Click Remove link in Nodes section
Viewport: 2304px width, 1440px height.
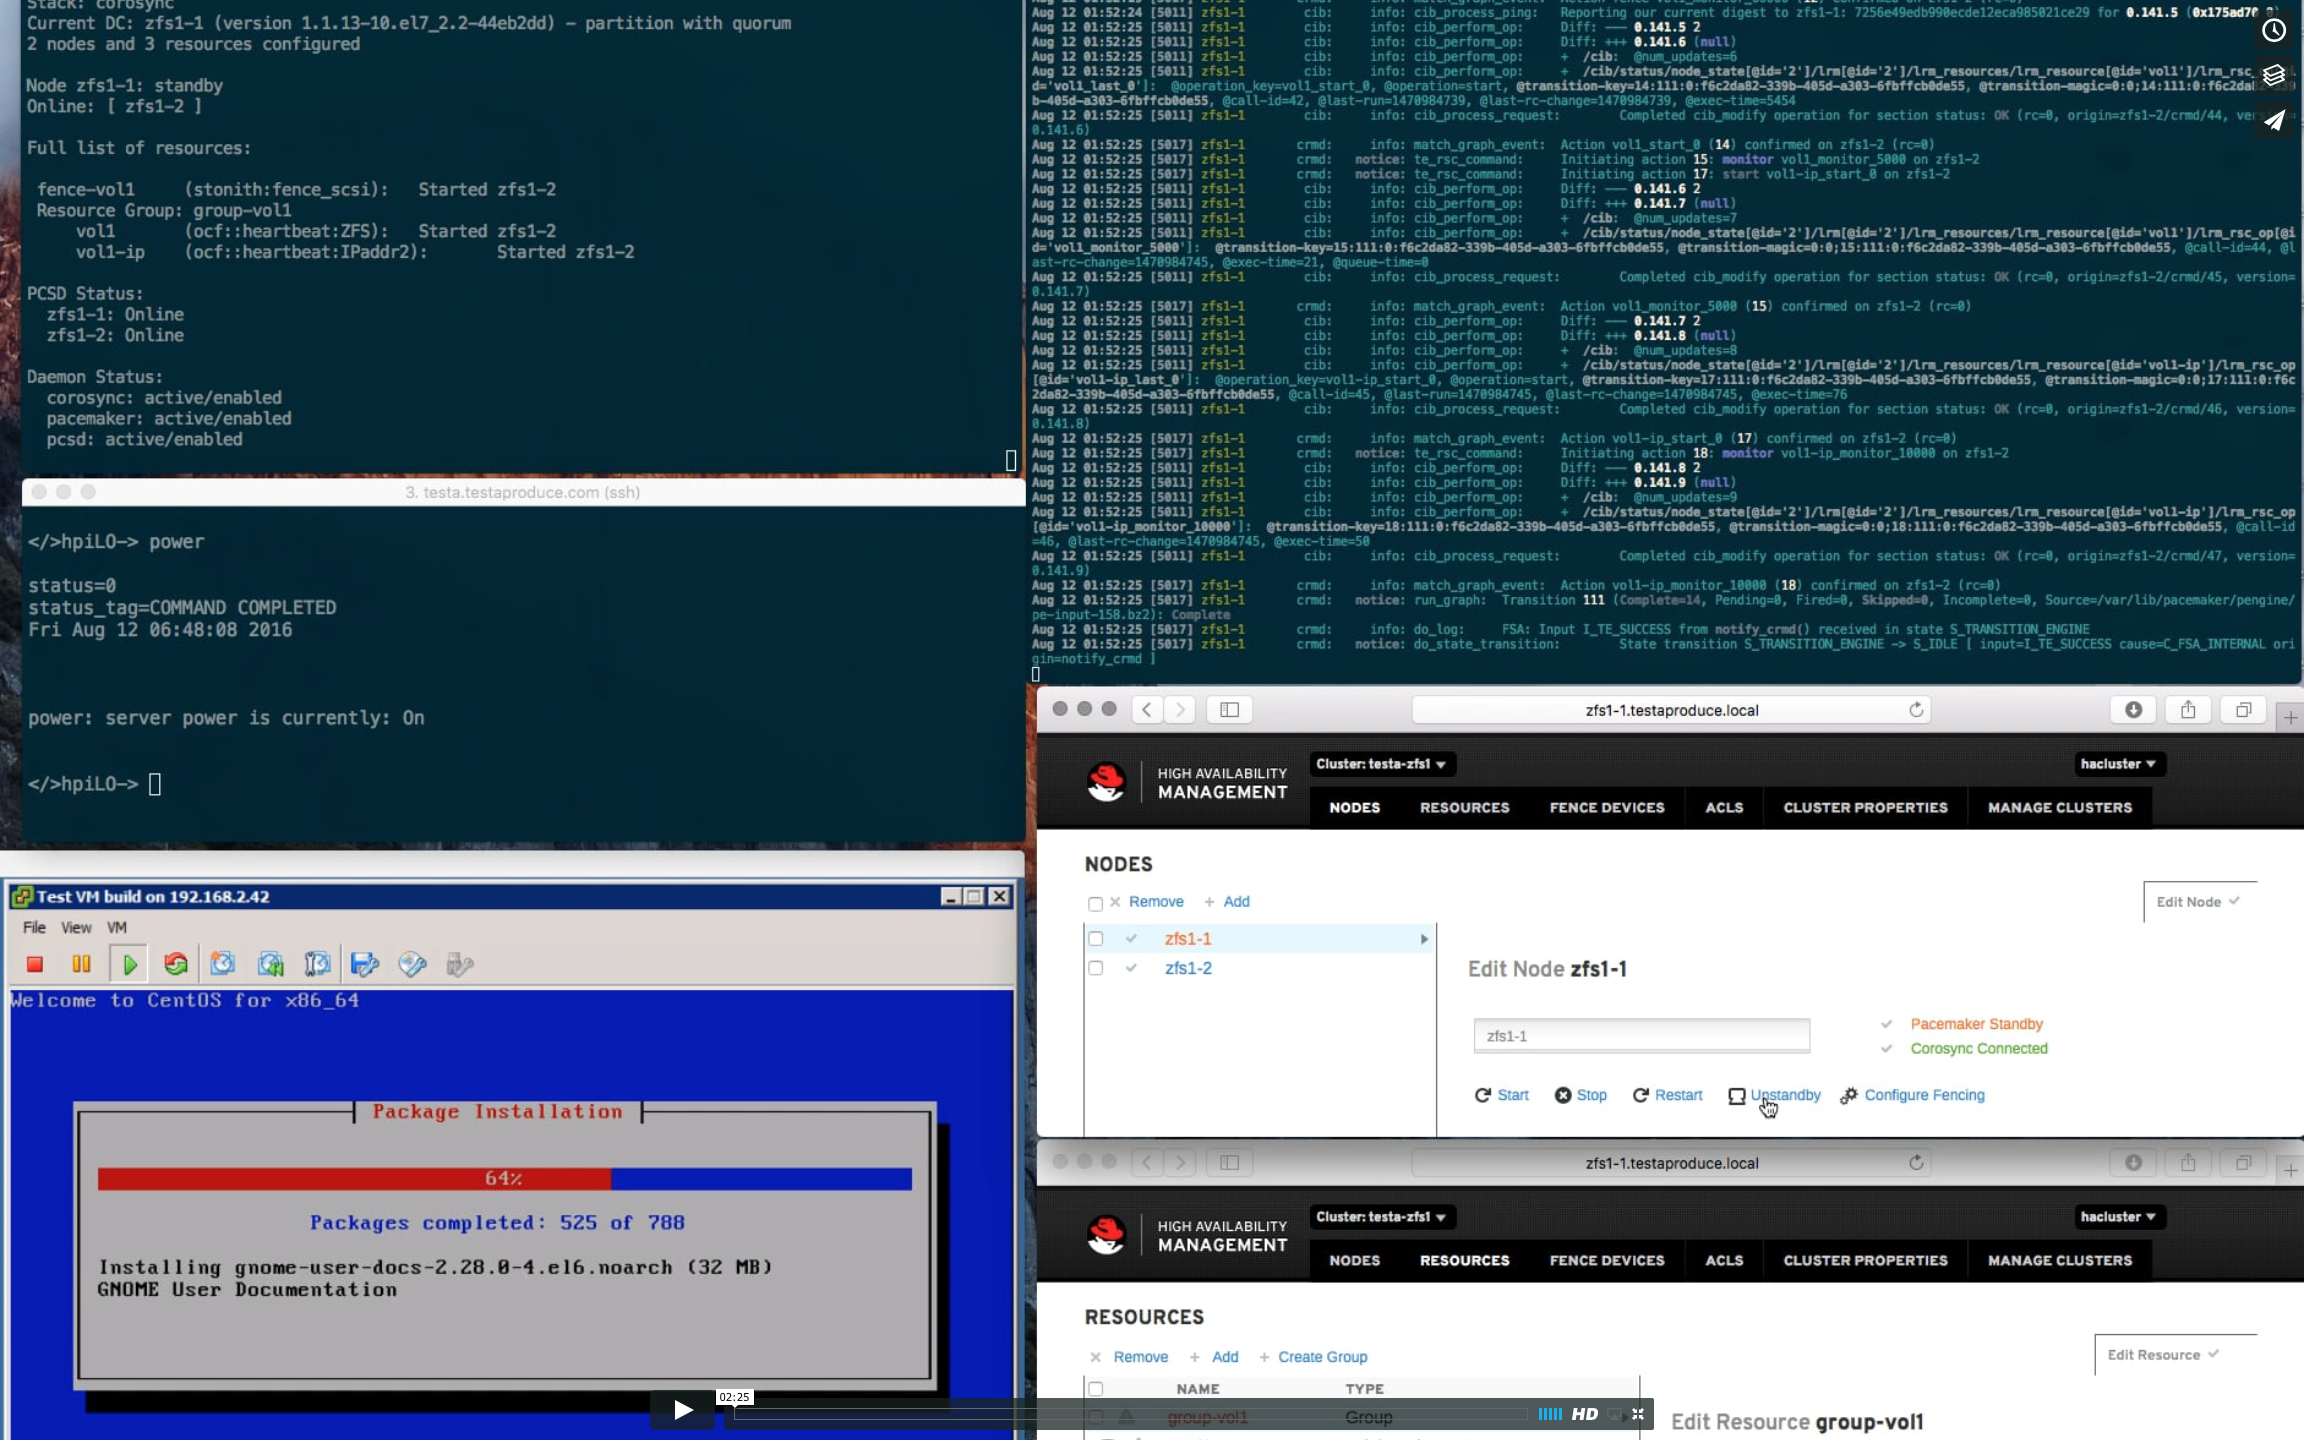point(1156,902)
